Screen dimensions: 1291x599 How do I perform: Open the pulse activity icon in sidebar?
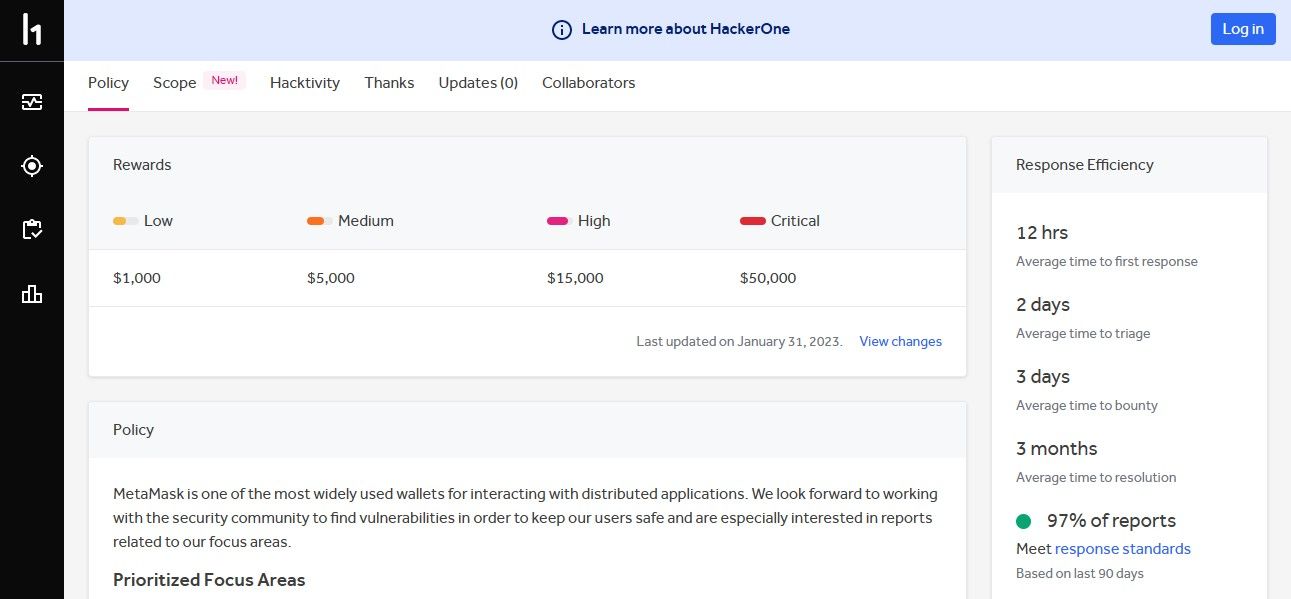click(32, 102)
